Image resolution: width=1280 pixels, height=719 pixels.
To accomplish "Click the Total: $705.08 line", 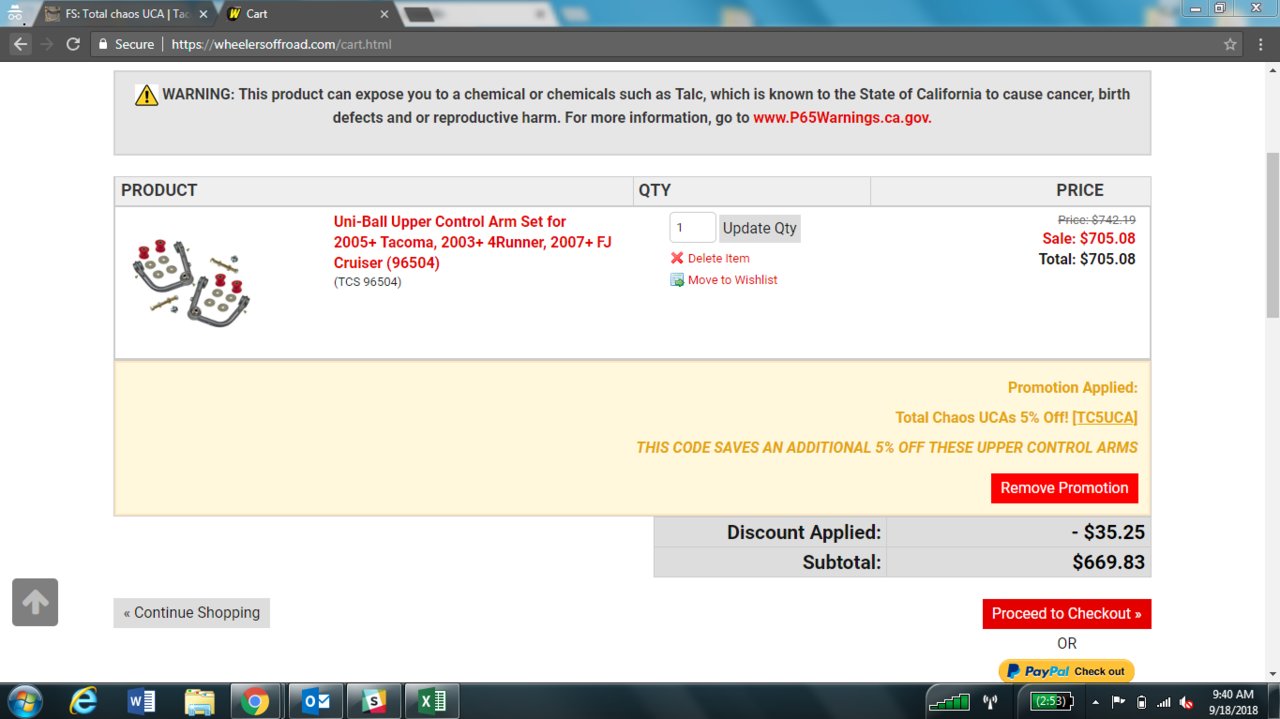I will pos(1087,259).
